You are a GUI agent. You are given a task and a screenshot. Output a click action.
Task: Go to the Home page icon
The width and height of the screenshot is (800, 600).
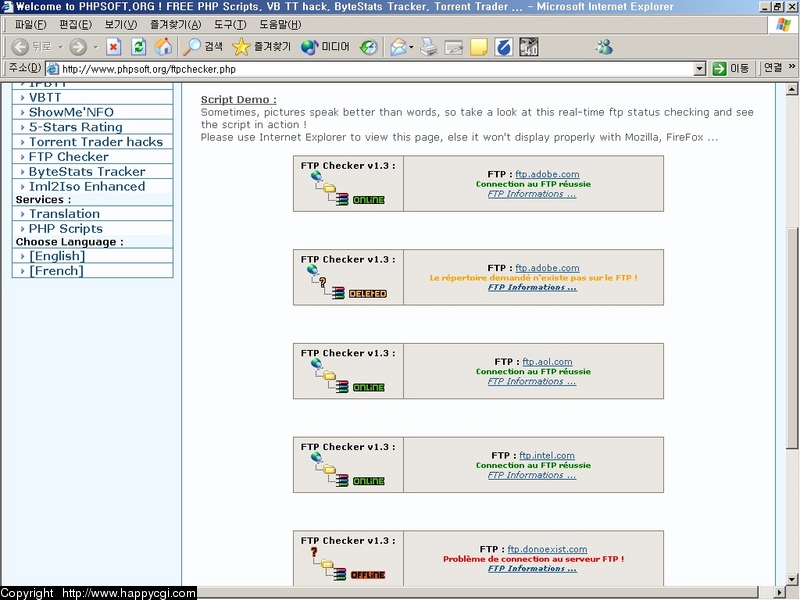(x=163, y=47)
